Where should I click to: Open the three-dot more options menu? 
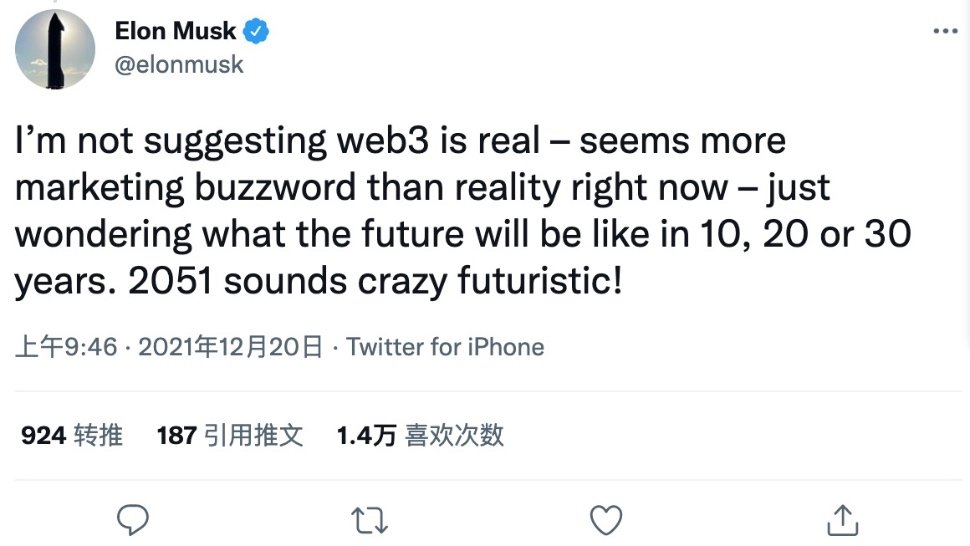pos(944,32)
